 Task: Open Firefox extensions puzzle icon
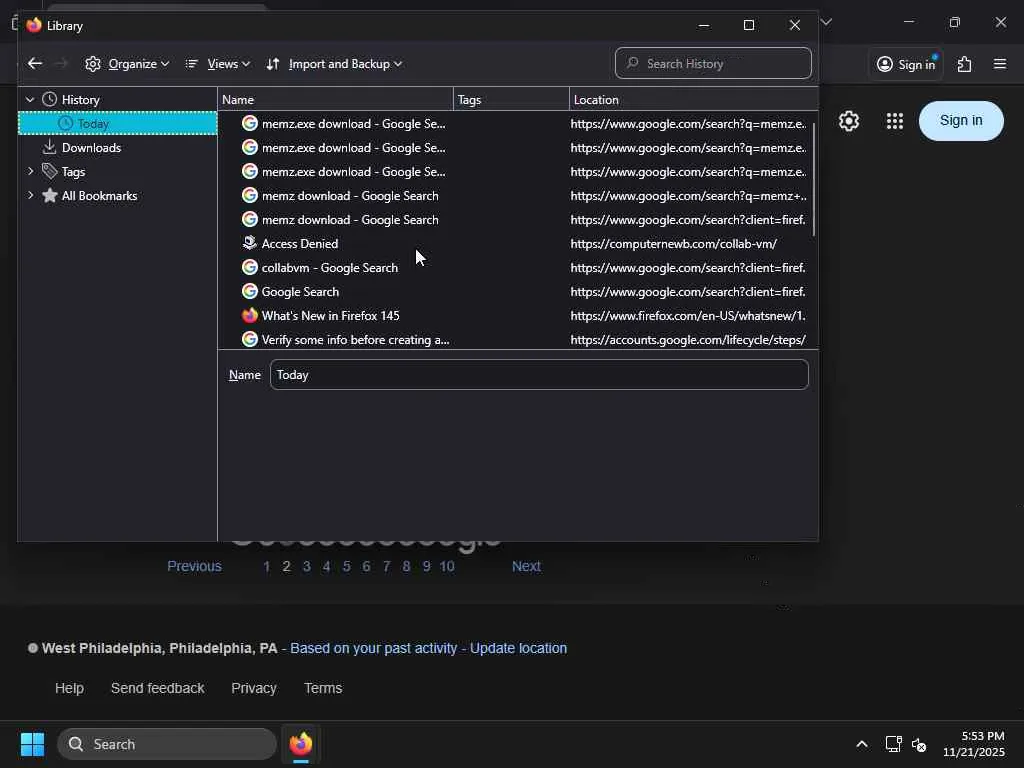pos(965,64)
